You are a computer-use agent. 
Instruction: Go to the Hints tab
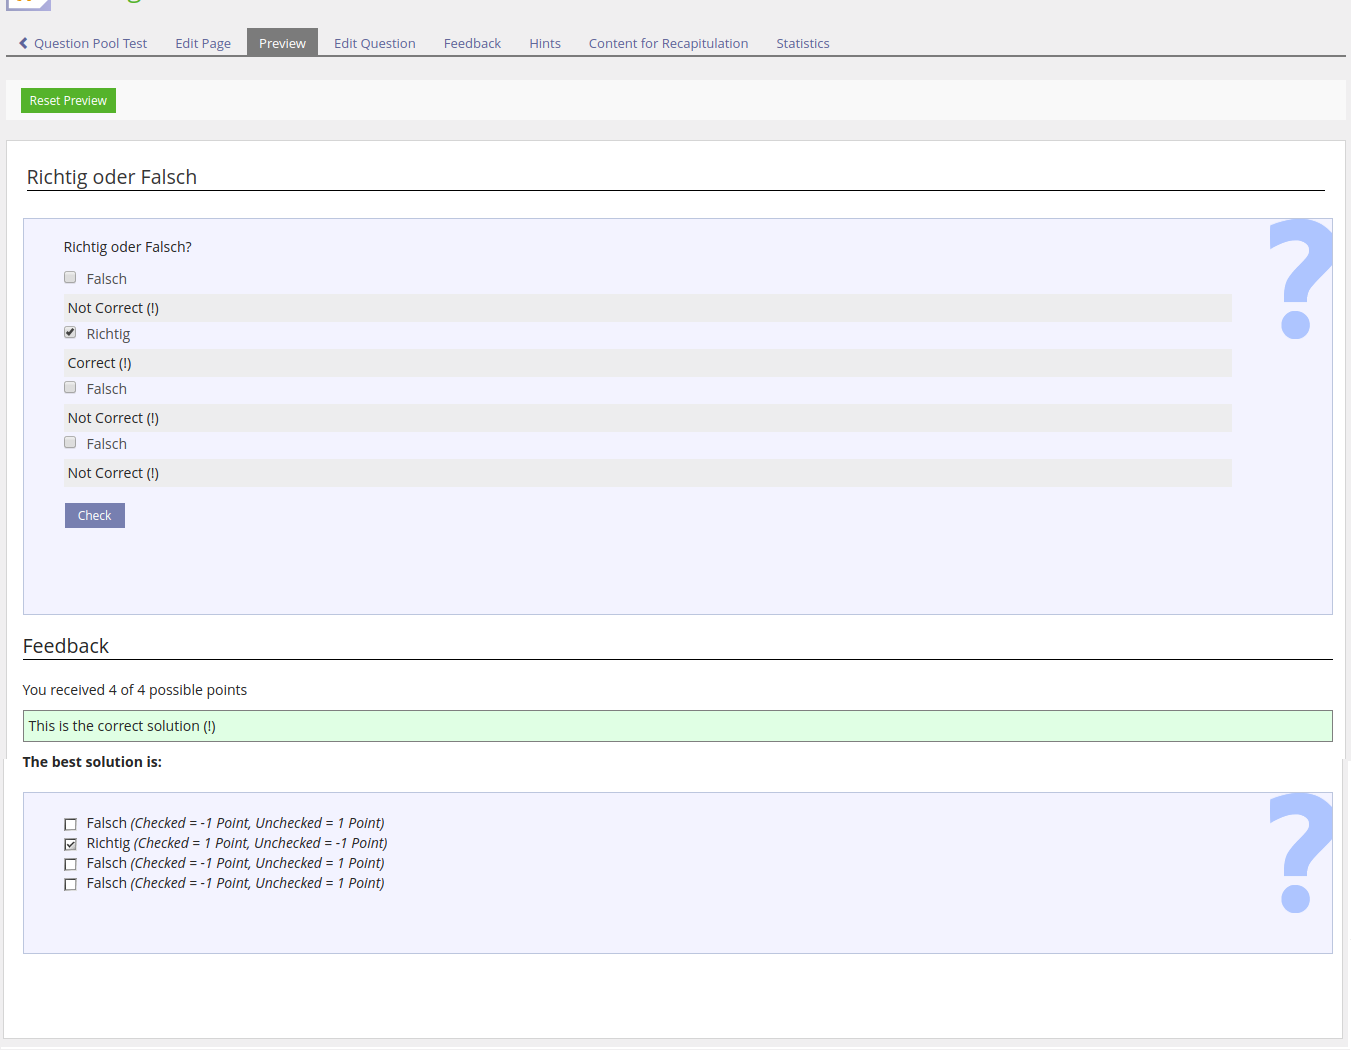pyautogui.click(x=545, y=43)
